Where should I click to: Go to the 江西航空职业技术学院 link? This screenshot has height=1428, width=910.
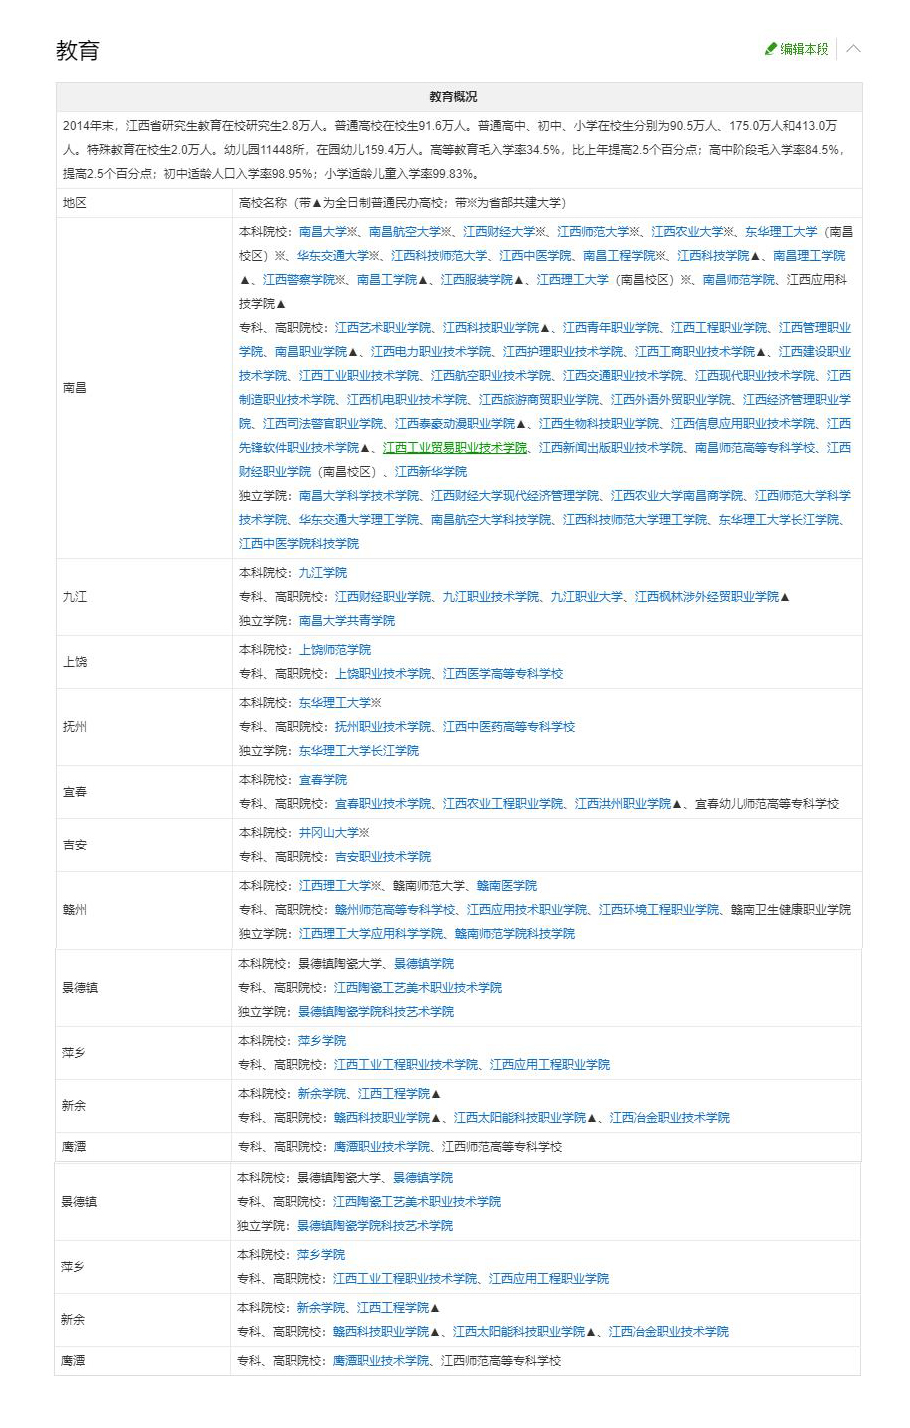(x=491, y=376)
